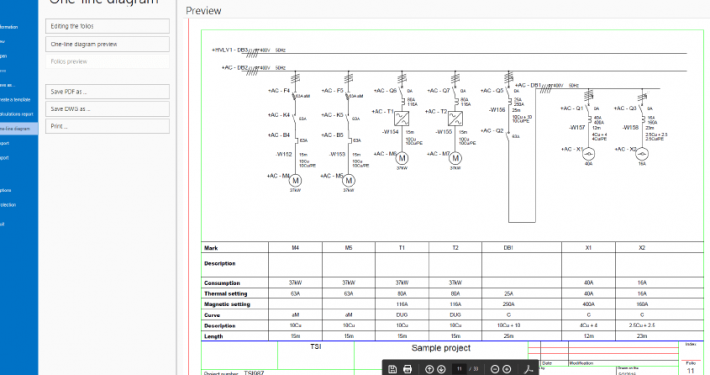Open Calculations report in the sidebar
Screen dimensions: 710x375
click(x=17, y=114)
